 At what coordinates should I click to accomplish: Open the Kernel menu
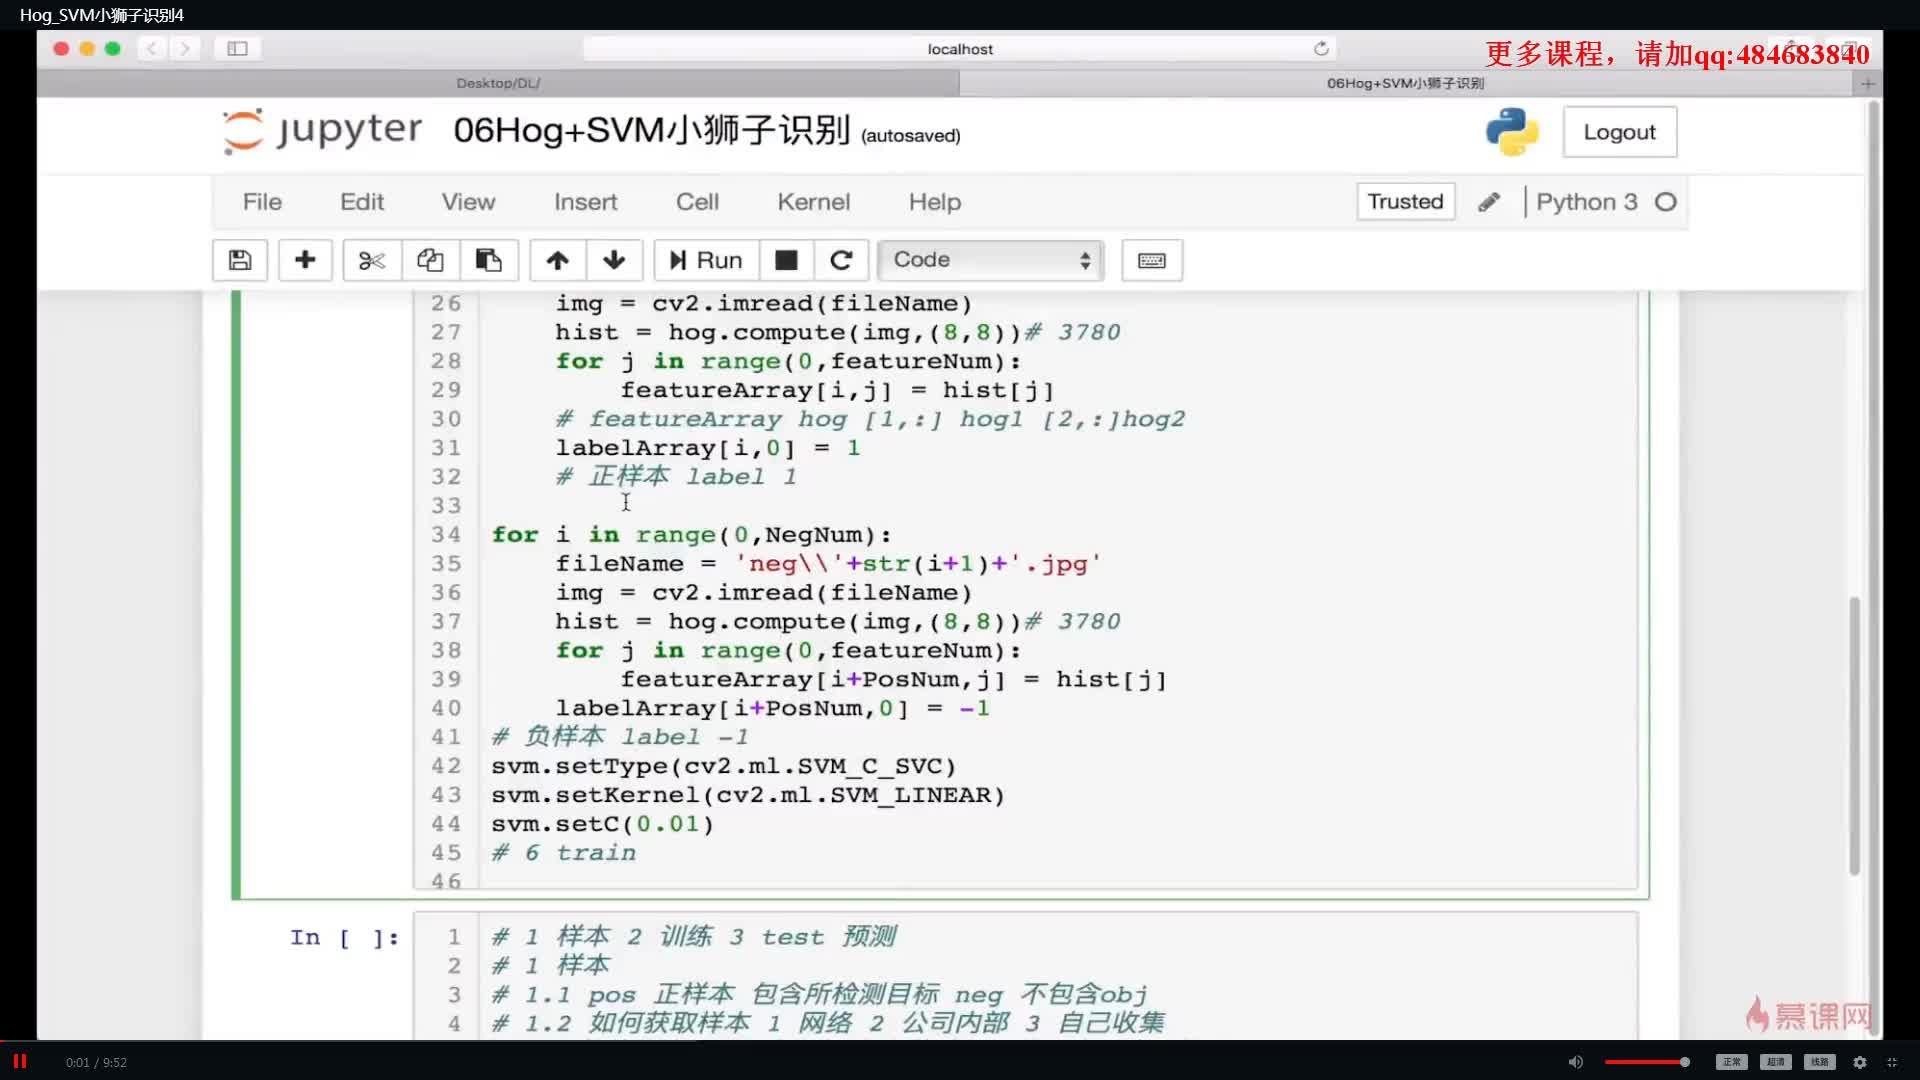[x=815, y=200]
